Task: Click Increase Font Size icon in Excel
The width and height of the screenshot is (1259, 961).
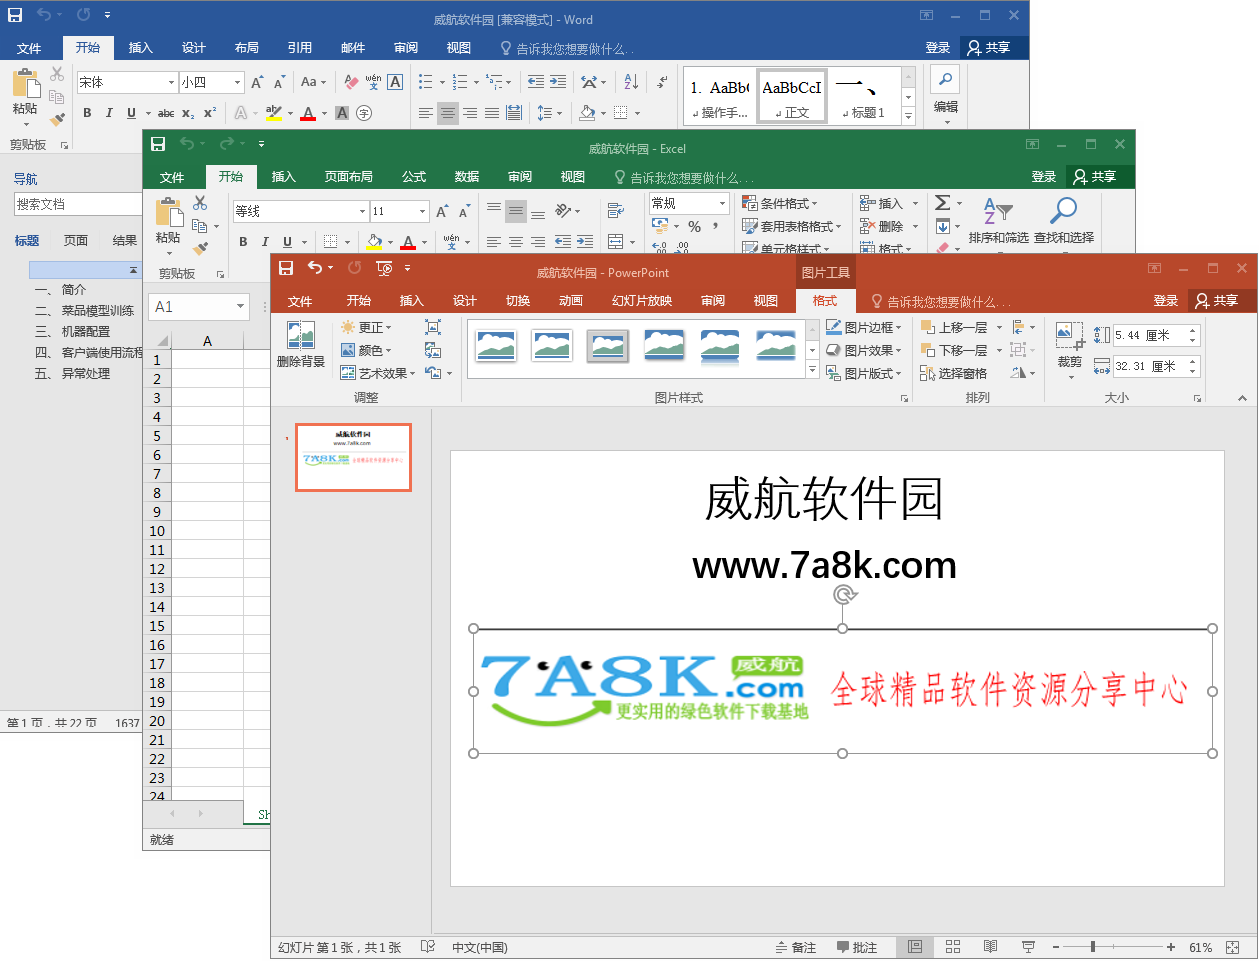Action: [442, 211]
